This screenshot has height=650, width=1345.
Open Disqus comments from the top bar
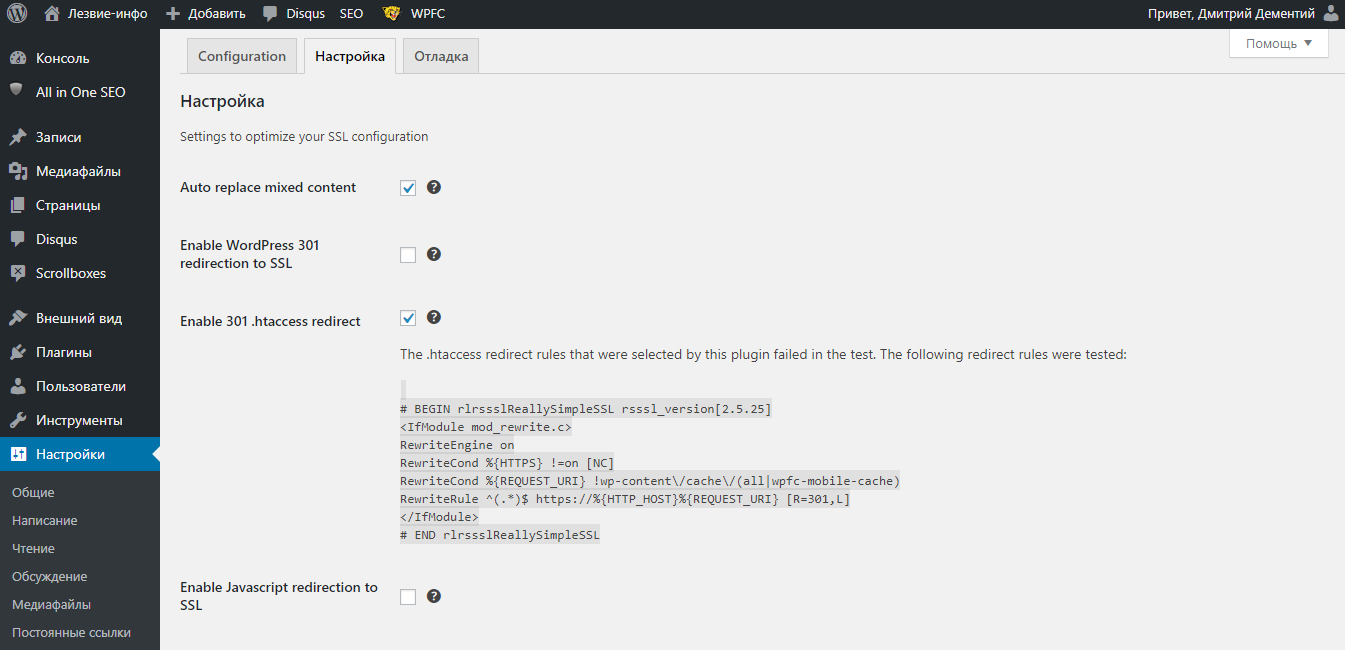point(294,14)
